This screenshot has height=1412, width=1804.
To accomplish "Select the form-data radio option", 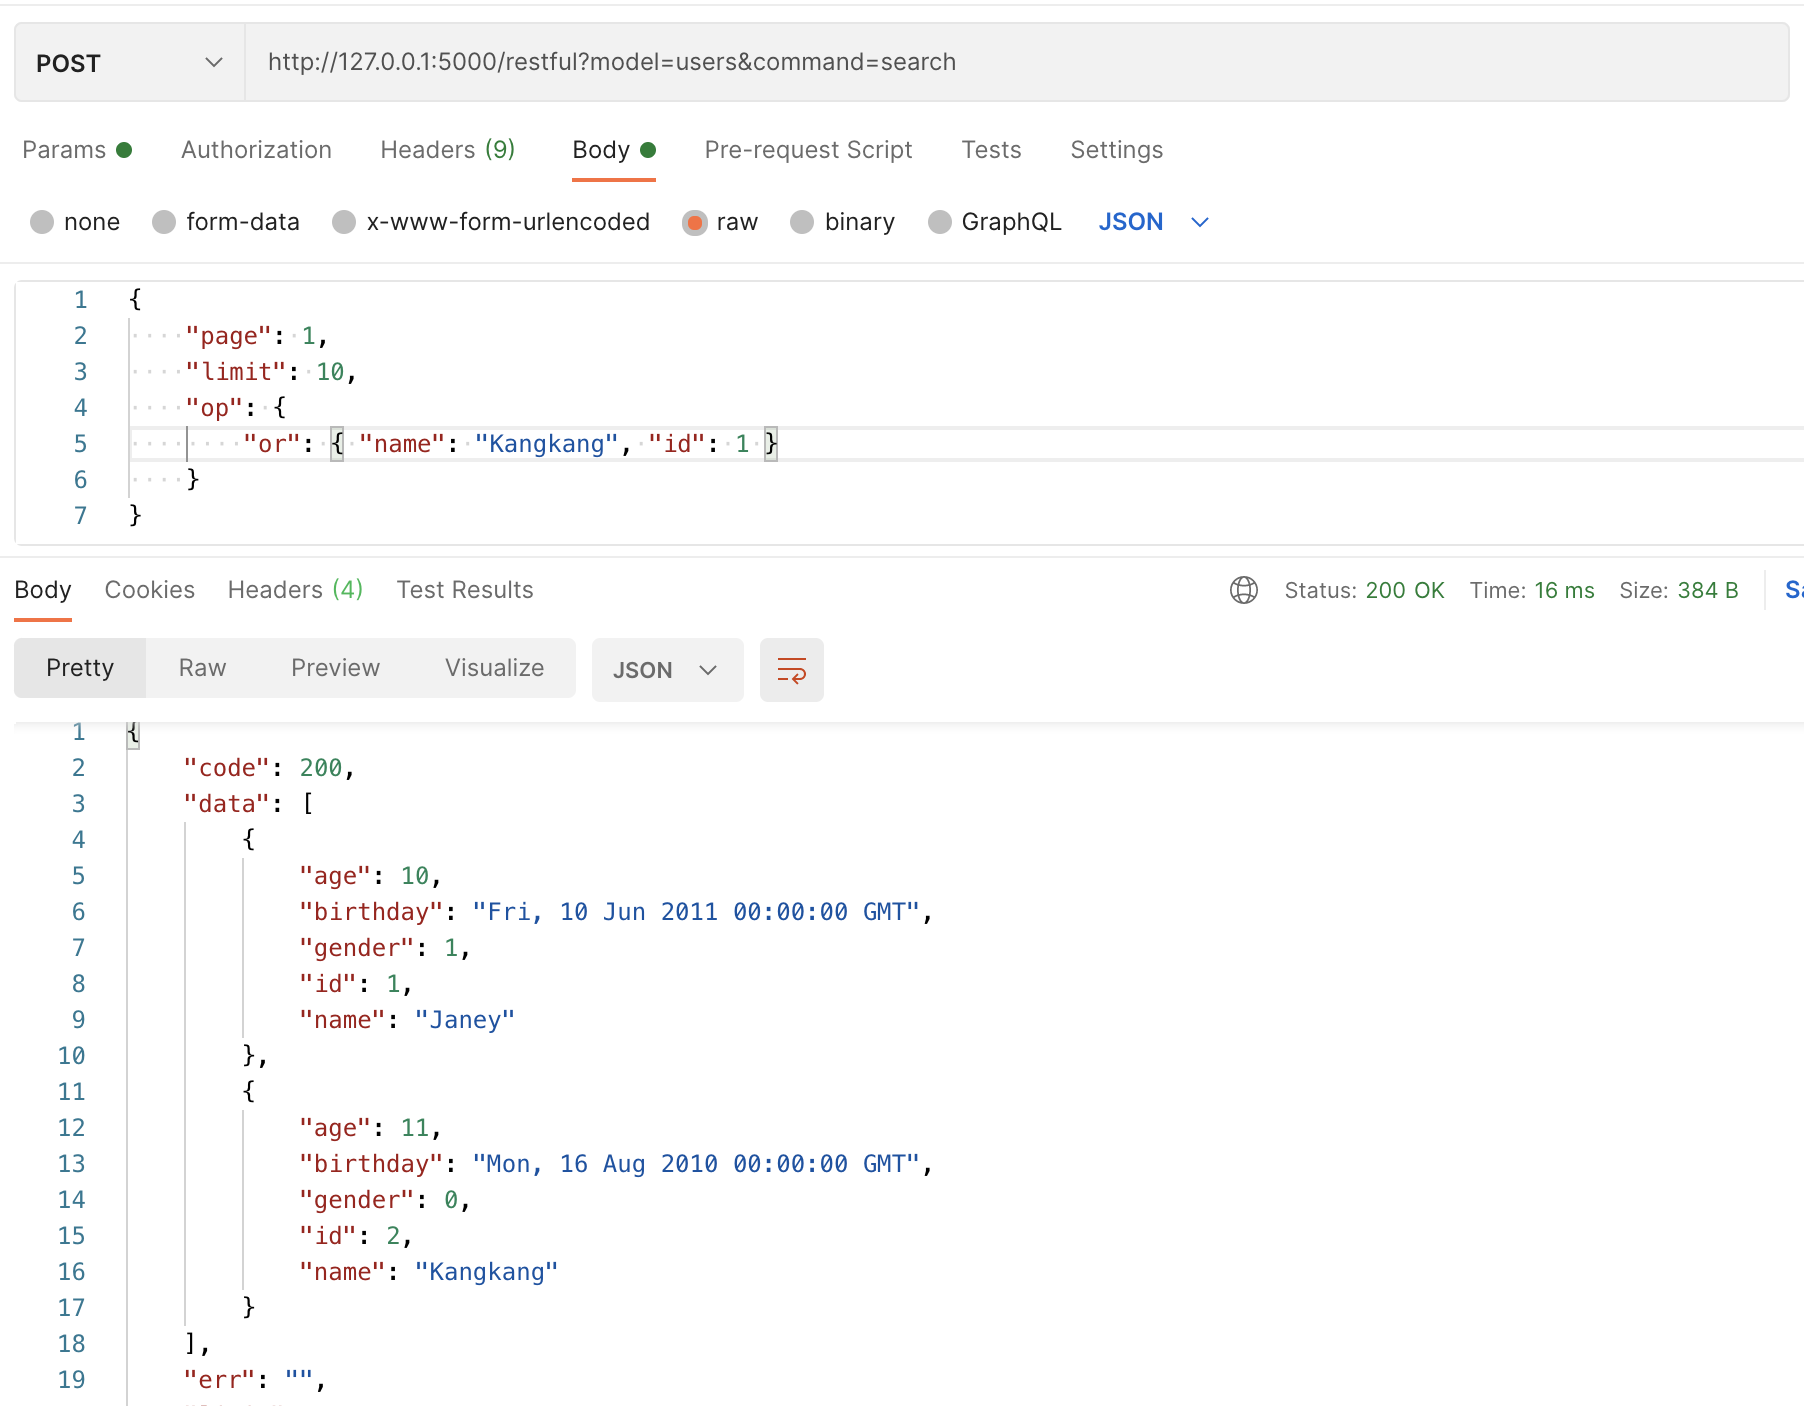I will [x=165, y=222].
